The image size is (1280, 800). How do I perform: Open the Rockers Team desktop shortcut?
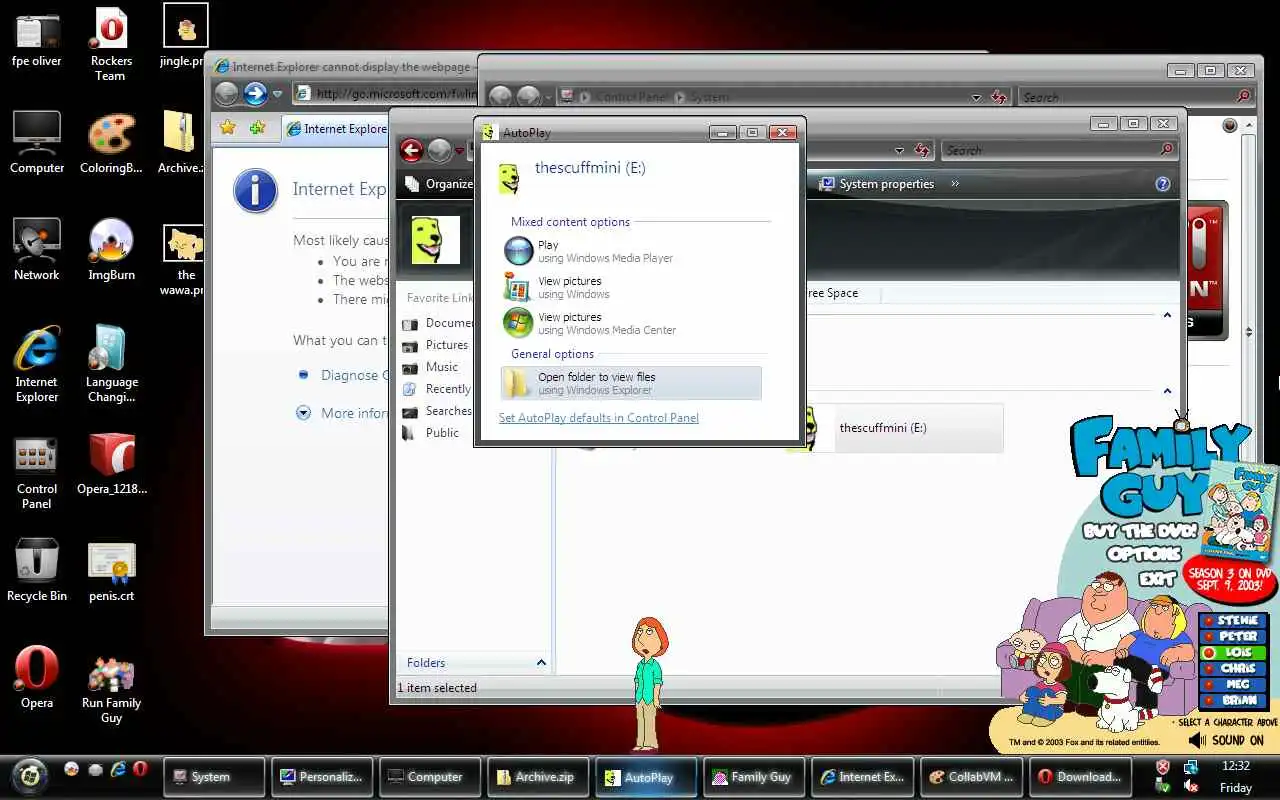[111, 45]
